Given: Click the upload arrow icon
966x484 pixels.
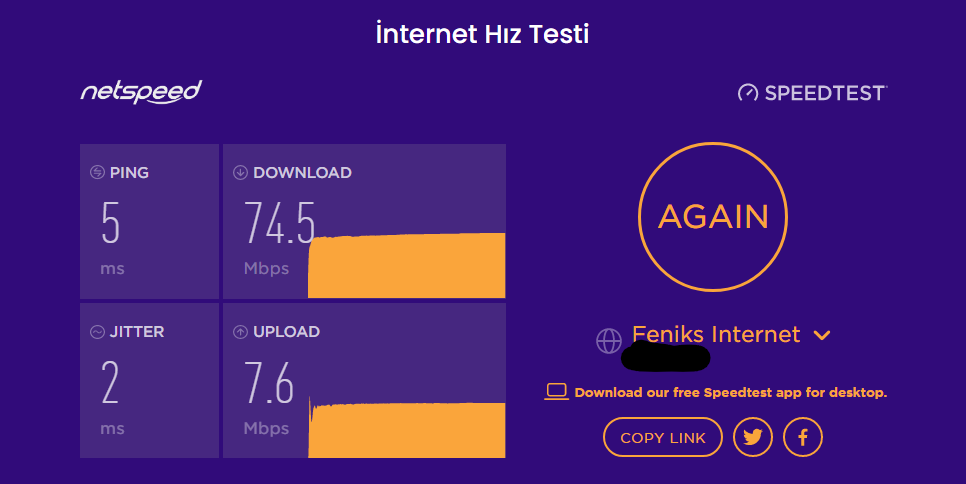Looking at the screenshot, I should [240, 331].
